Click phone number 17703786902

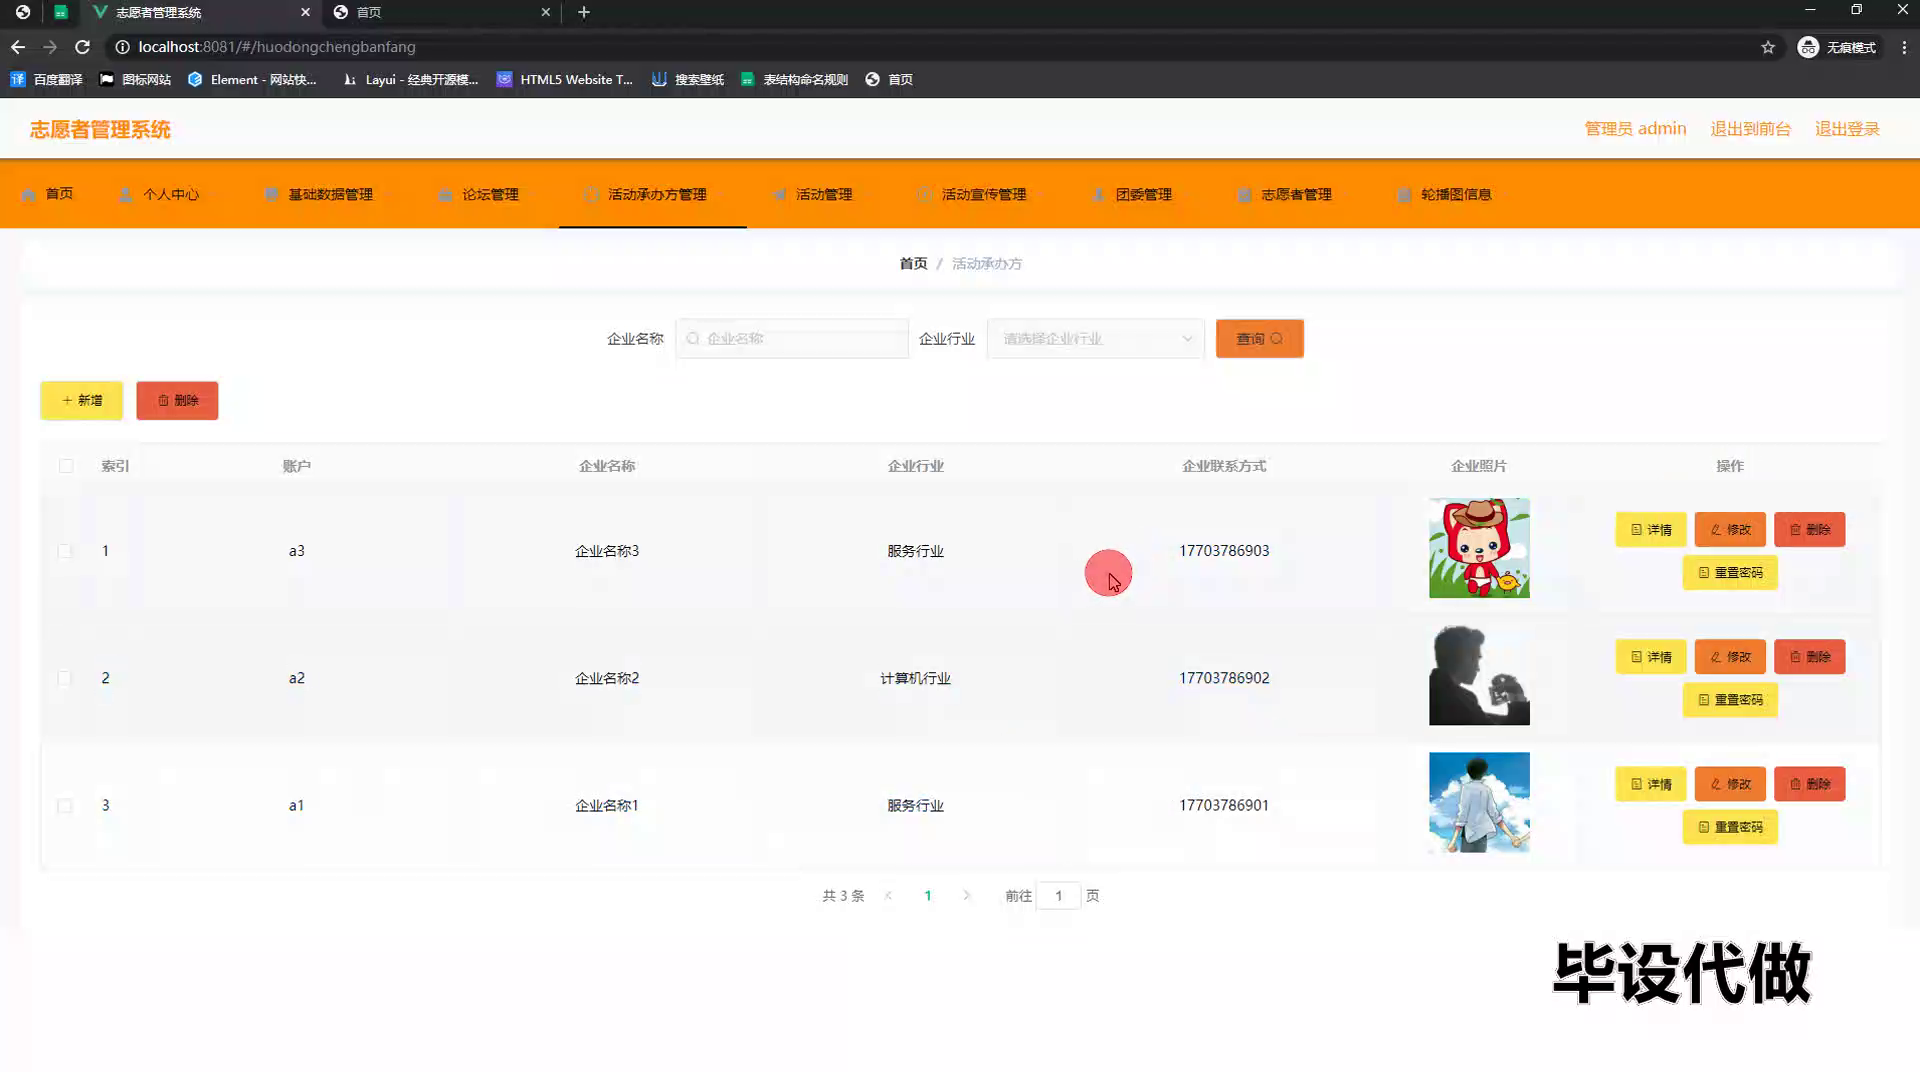pyautogui.click(x=1224, y=678)
